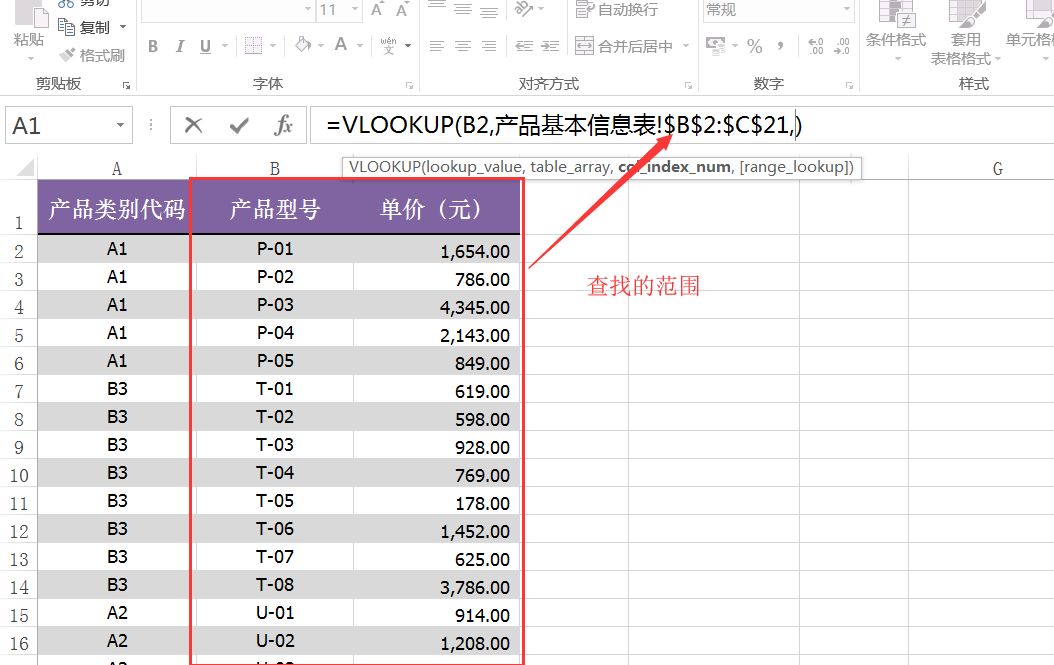The height and width of the screenshot is (665, 1054).
Task: Click the col_index_num argument in tooltip
Action: pos(674,167)
